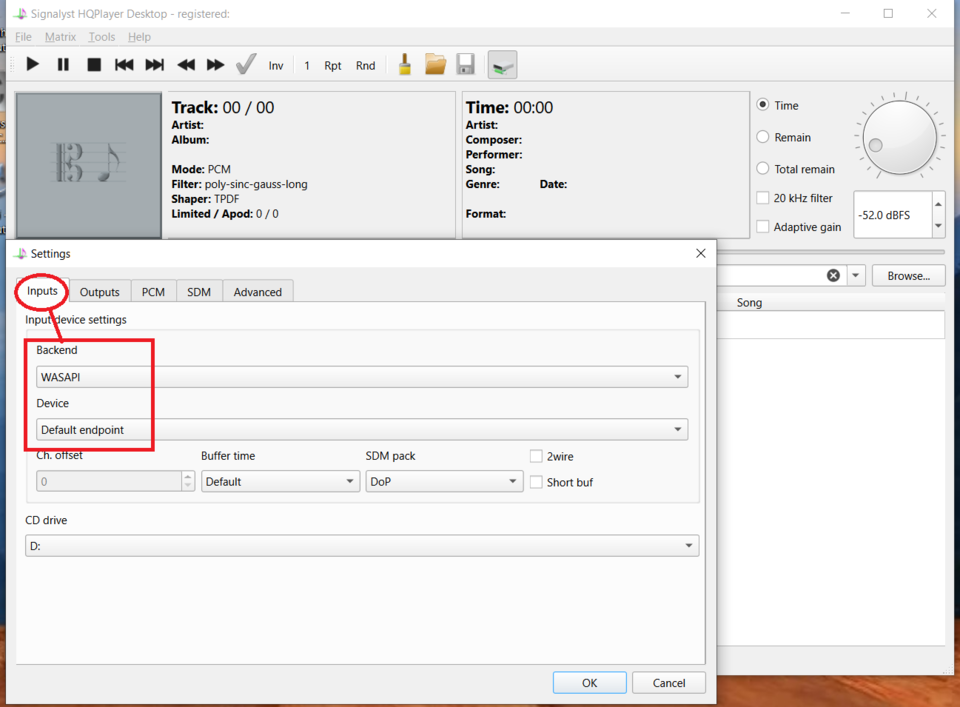The width and height of the screenshot is (960, 707).
Task: Open the SDM pack DoP dropdown
Action: pyautogui.click(x=444, y=481)
